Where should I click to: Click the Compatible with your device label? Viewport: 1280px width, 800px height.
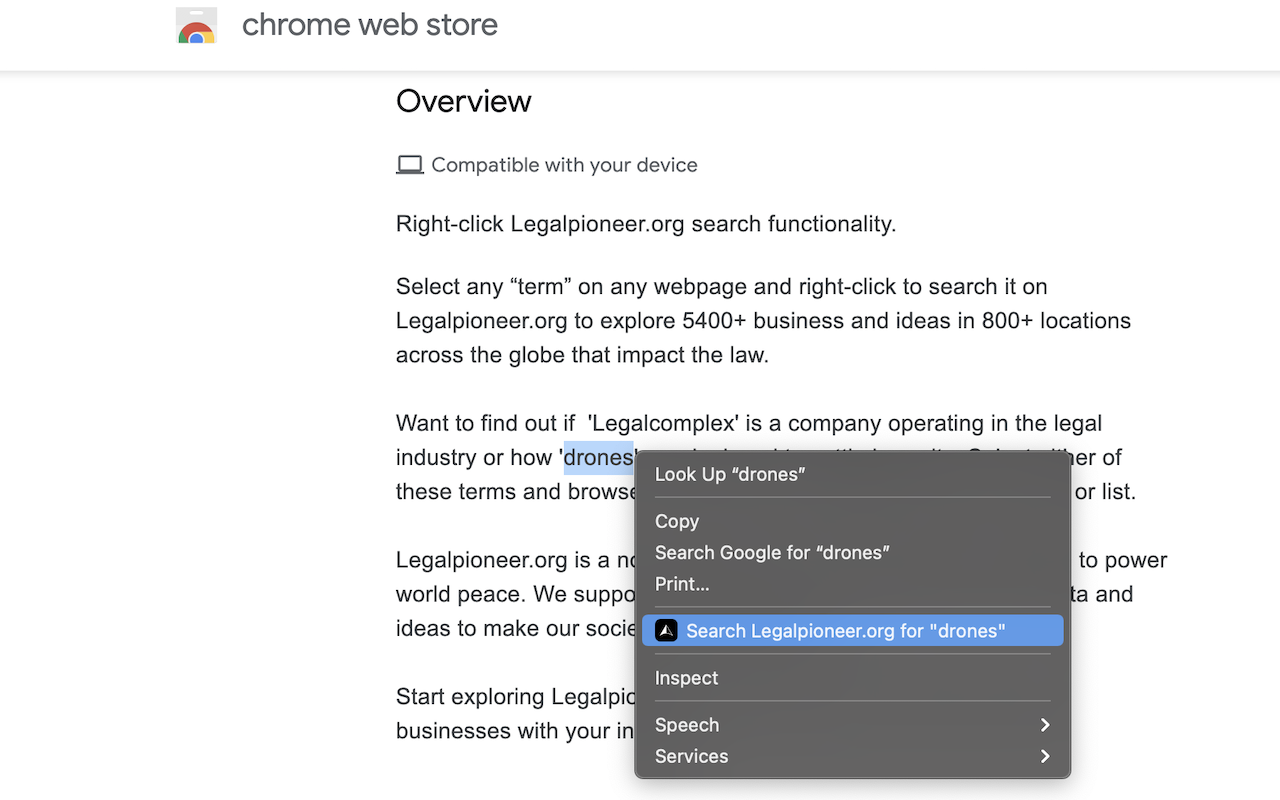tap(563, 164)
